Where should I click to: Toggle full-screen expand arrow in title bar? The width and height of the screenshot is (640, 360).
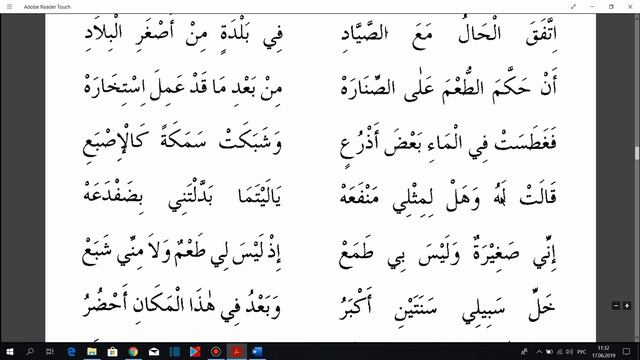573,7
